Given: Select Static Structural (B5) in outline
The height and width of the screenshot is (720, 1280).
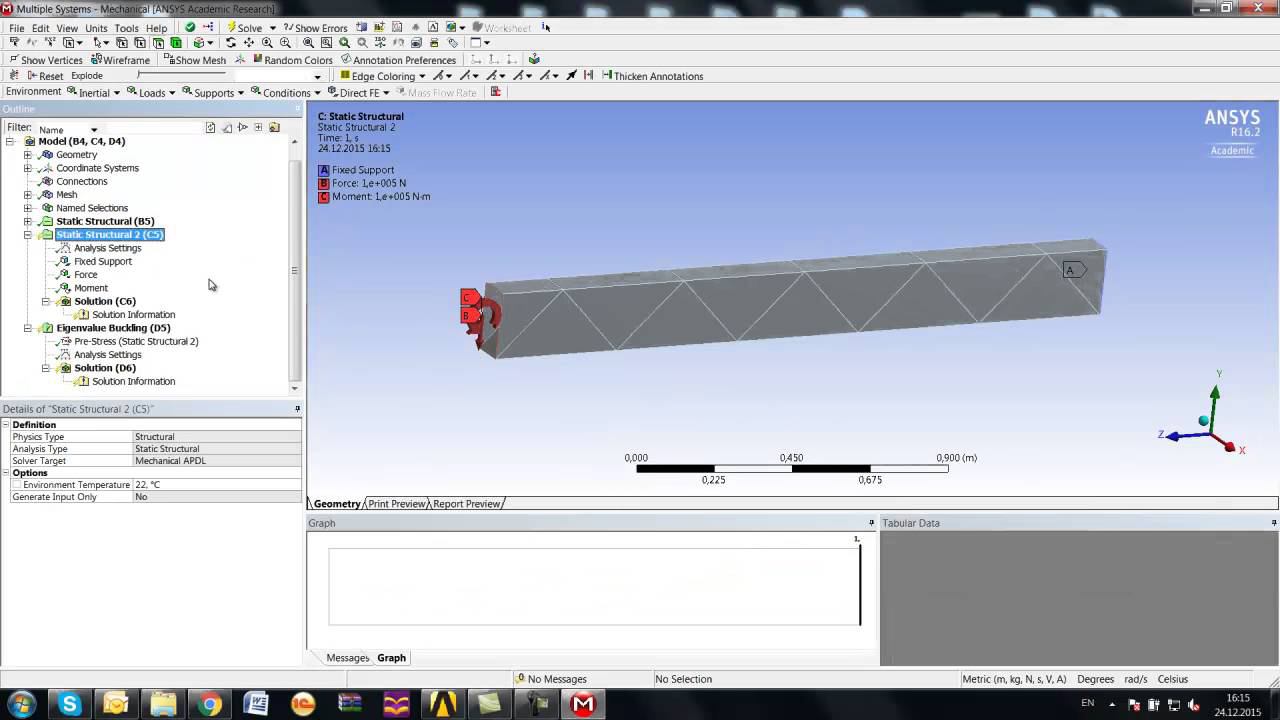Looking at the screenshot, I should pyautogui.click(x=105, y=221).
